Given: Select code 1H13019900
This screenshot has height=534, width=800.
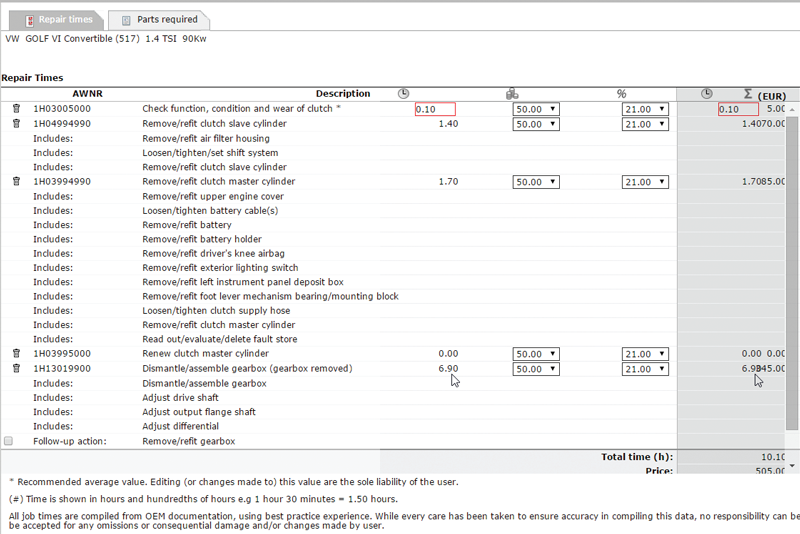Looking at the screenshot, I should pos(62,368).
